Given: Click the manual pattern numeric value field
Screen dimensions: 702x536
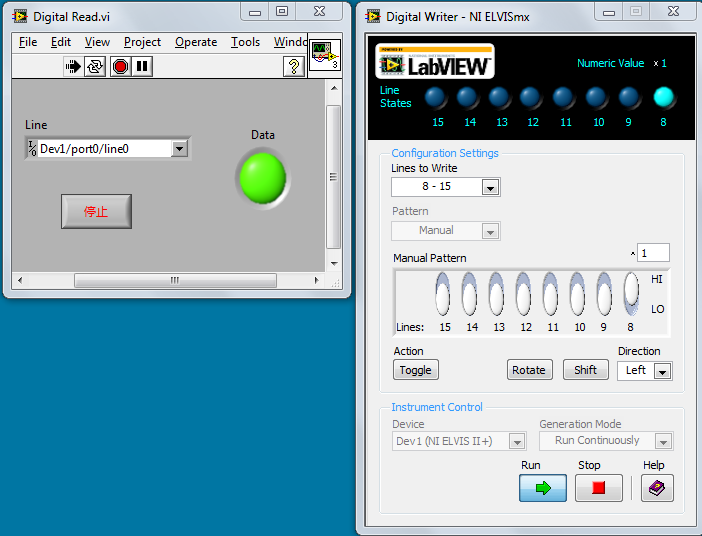Looking at the screenshot, I should (654, 253).
